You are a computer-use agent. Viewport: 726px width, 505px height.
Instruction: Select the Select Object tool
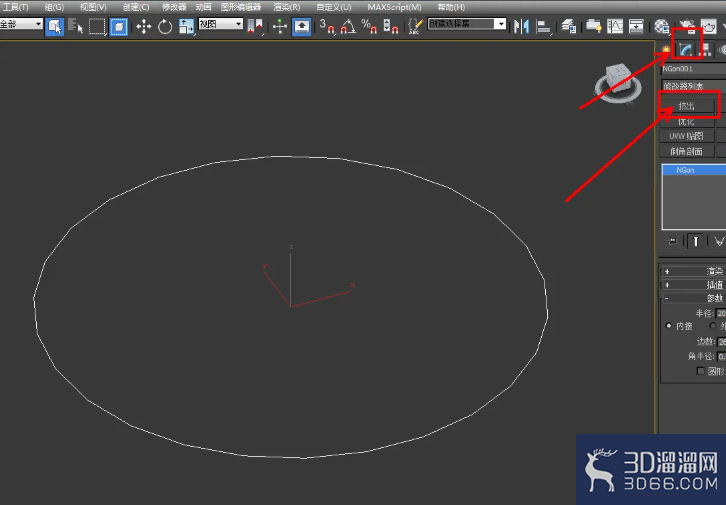click(x=54, y=26)
